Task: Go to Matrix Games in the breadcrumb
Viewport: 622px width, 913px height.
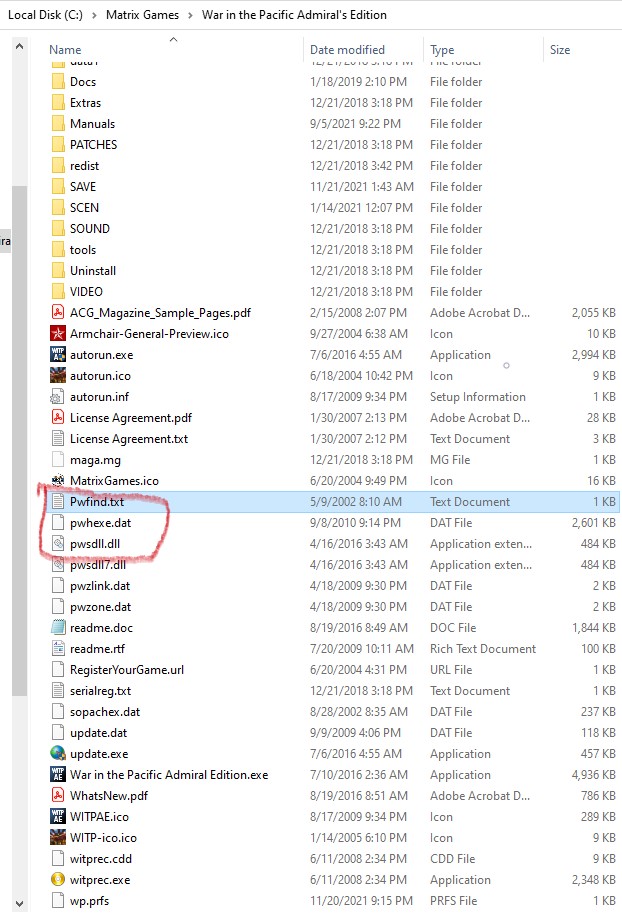Action: (142, 15)
